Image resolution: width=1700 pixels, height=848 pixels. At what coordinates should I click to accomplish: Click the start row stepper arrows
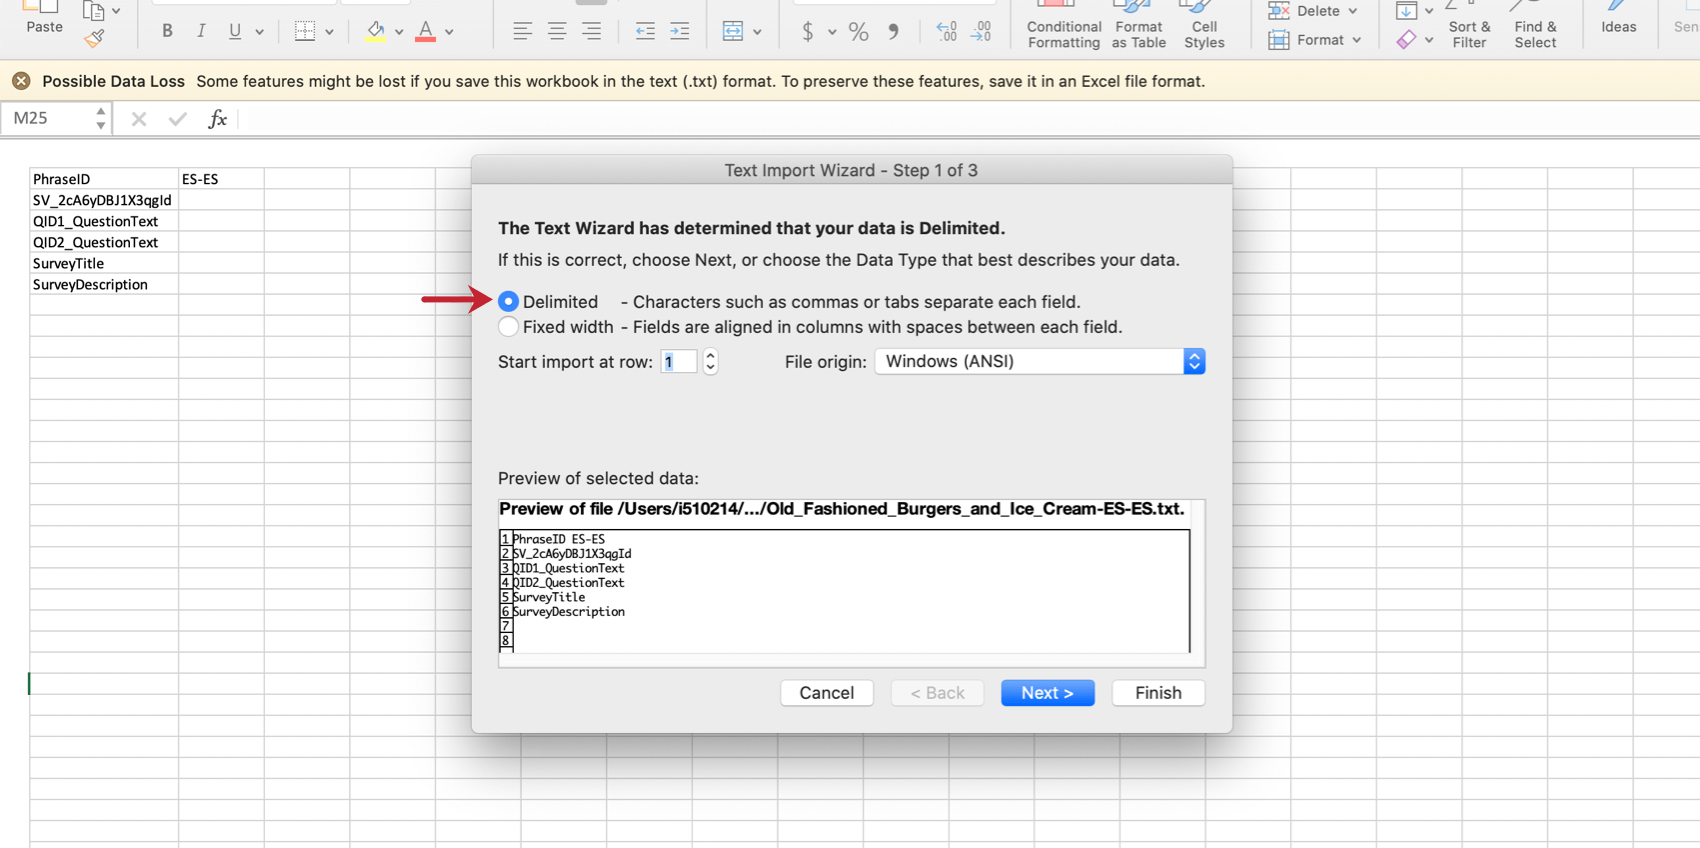710,361
